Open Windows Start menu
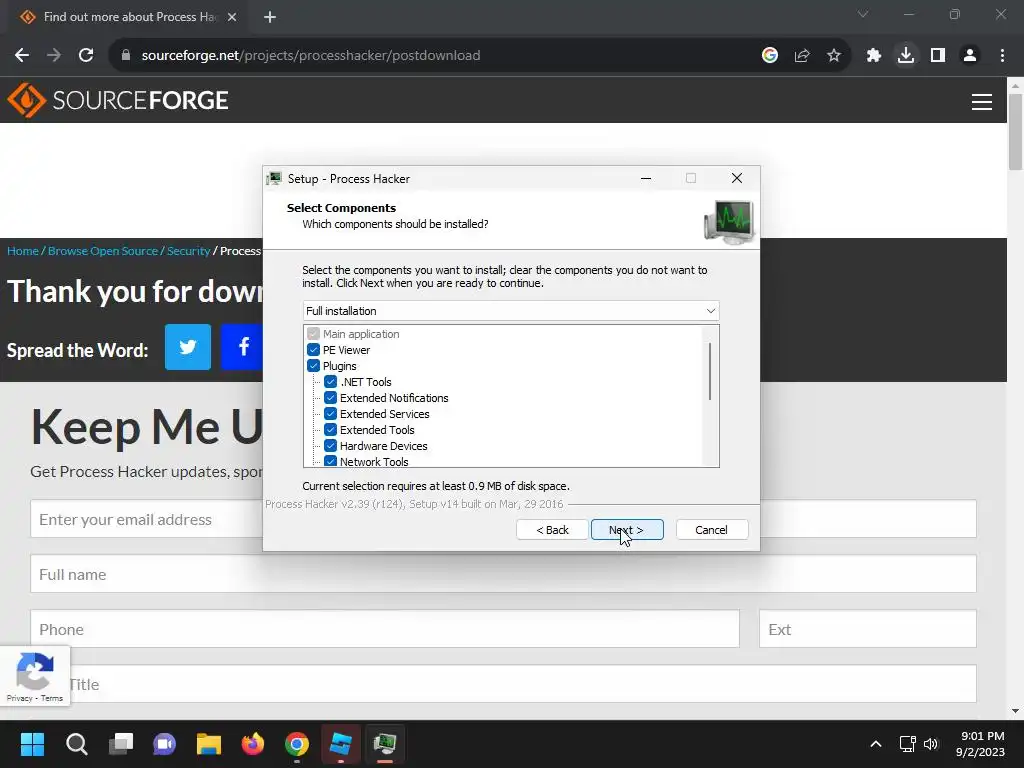1024x768 pixels. [32, 744]
